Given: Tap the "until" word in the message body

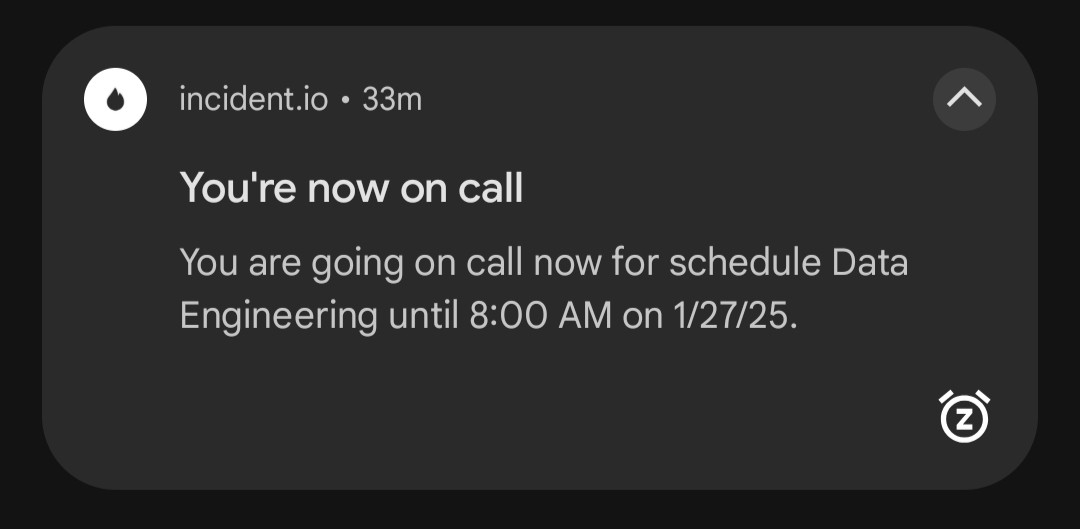Looking at the screenshot, I should click(423, 316).
